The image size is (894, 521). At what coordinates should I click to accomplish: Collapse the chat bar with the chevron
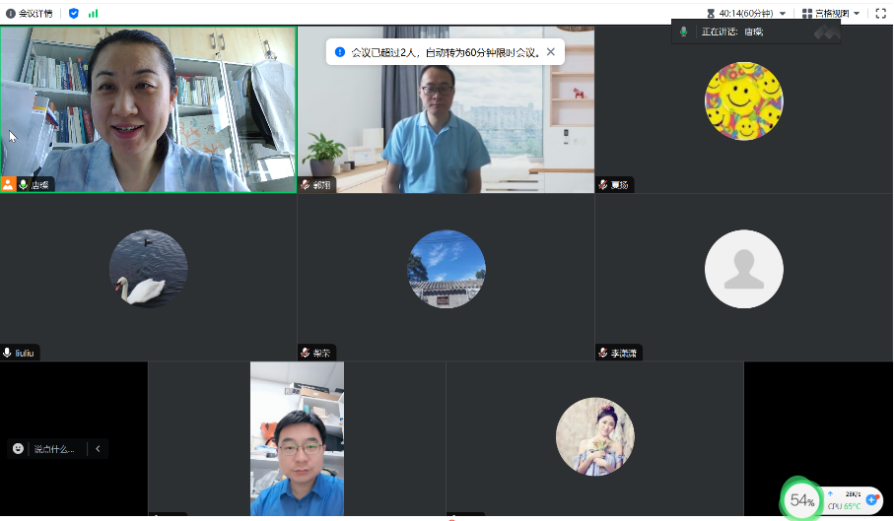pos(98,449)
